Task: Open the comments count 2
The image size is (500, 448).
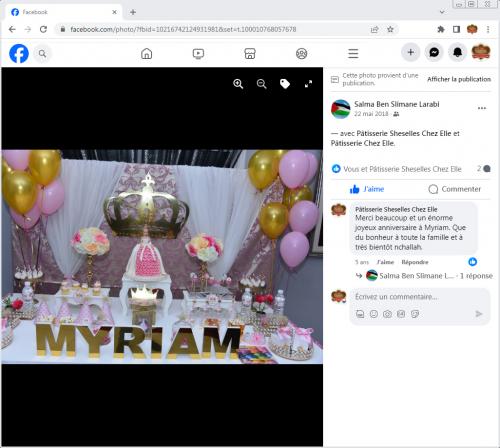Action: pos(483,169)
